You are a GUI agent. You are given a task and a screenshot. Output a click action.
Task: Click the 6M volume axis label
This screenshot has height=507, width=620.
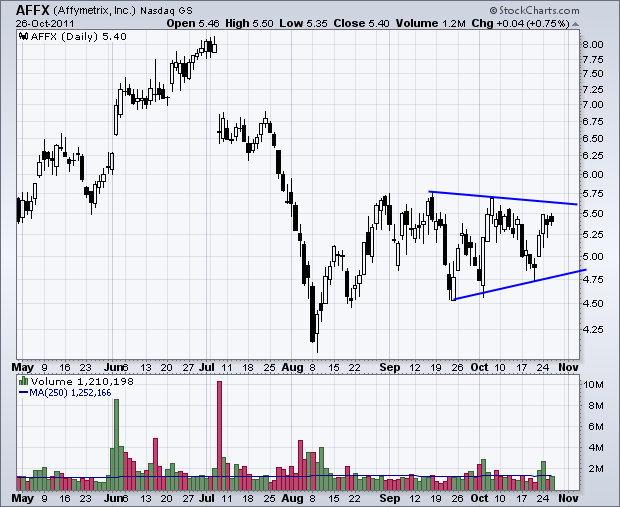point(596,426)
